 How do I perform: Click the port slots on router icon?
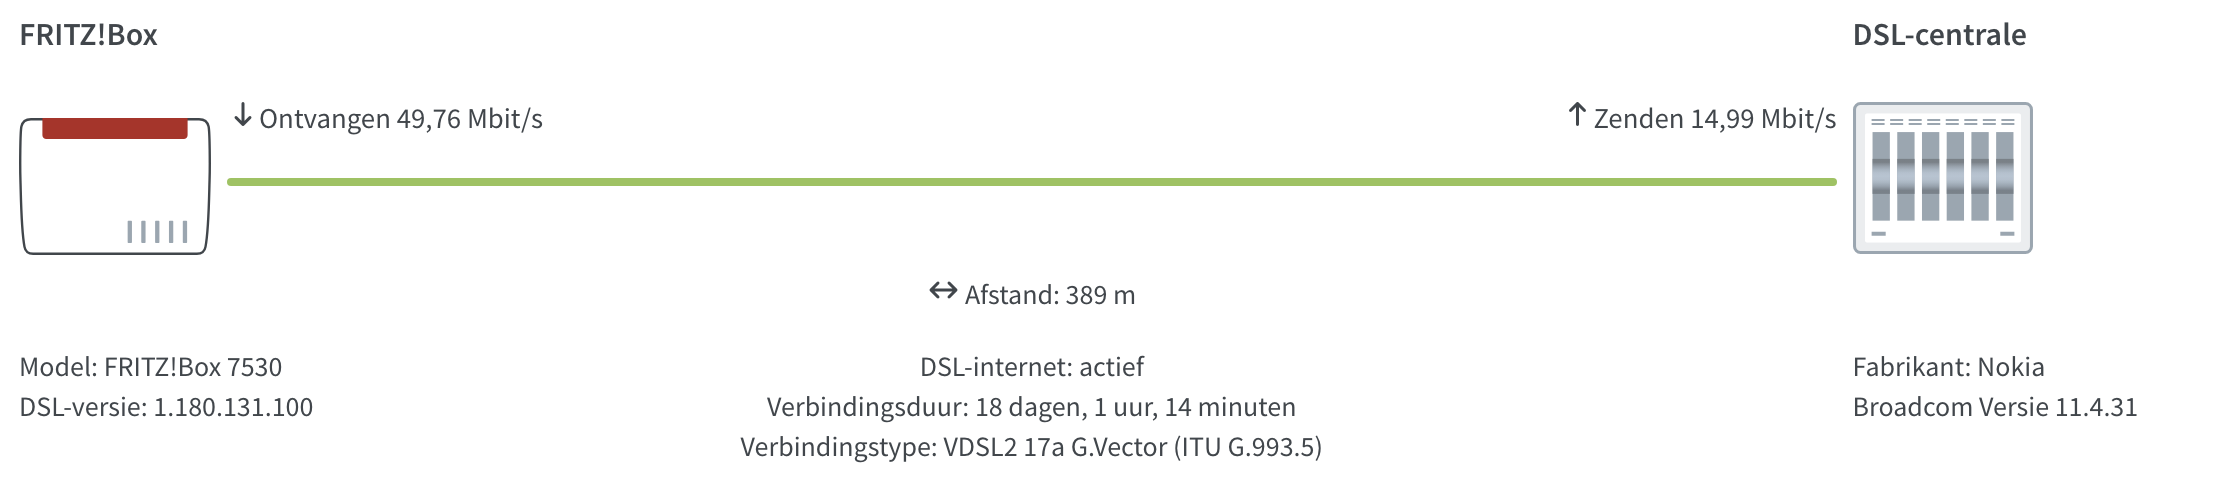pyautogui.click(x=157, y=232)
